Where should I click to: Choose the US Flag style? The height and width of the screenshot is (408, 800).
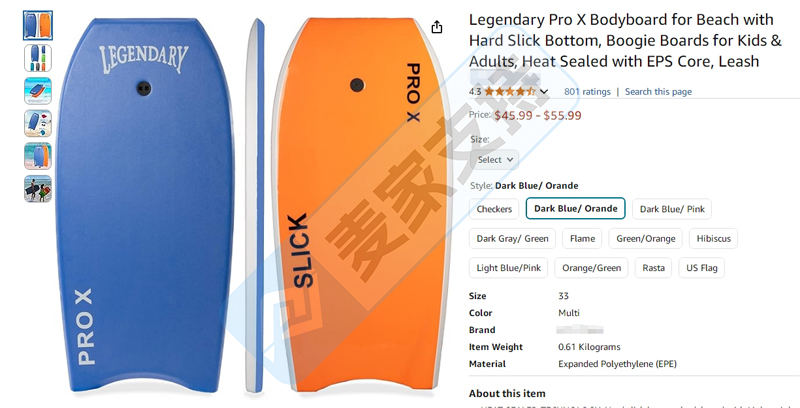[x=701, y=267]
